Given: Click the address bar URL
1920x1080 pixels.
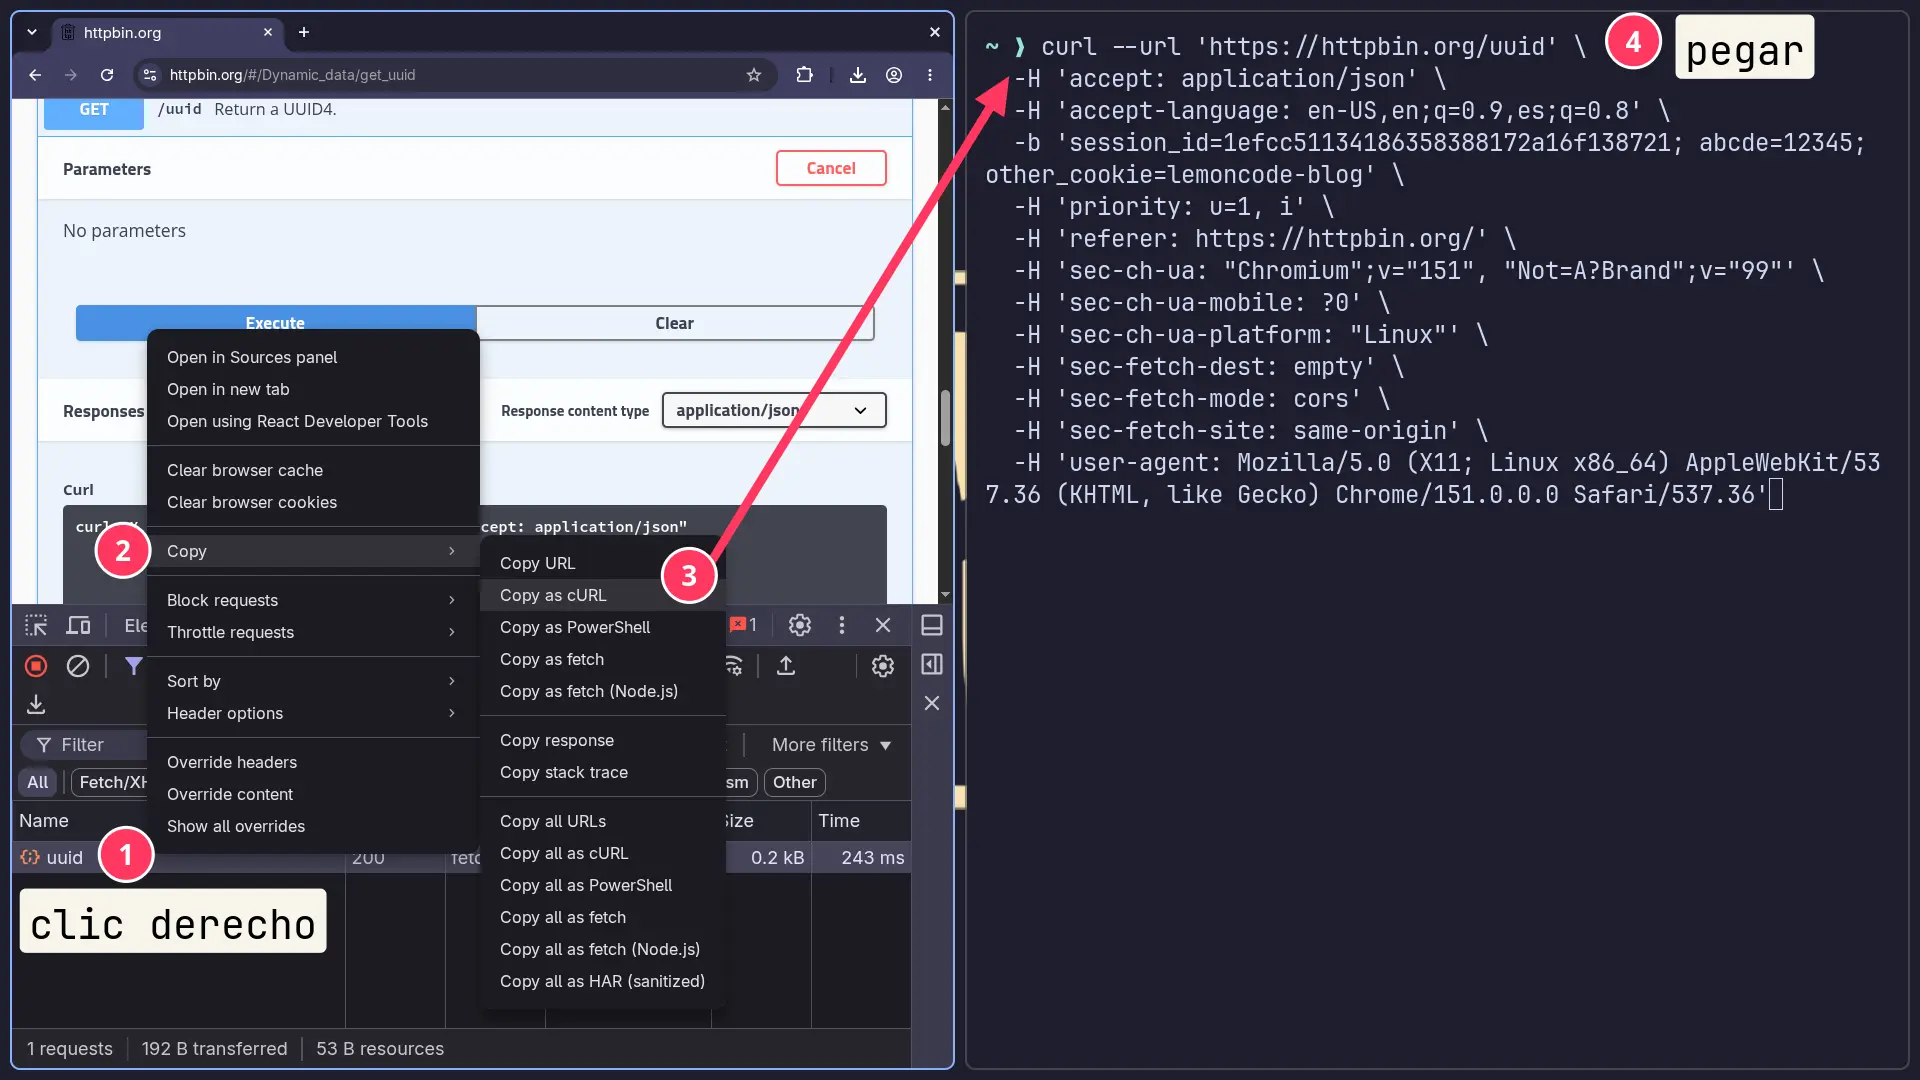Looking at the screenshot, I should click(292, 75).
